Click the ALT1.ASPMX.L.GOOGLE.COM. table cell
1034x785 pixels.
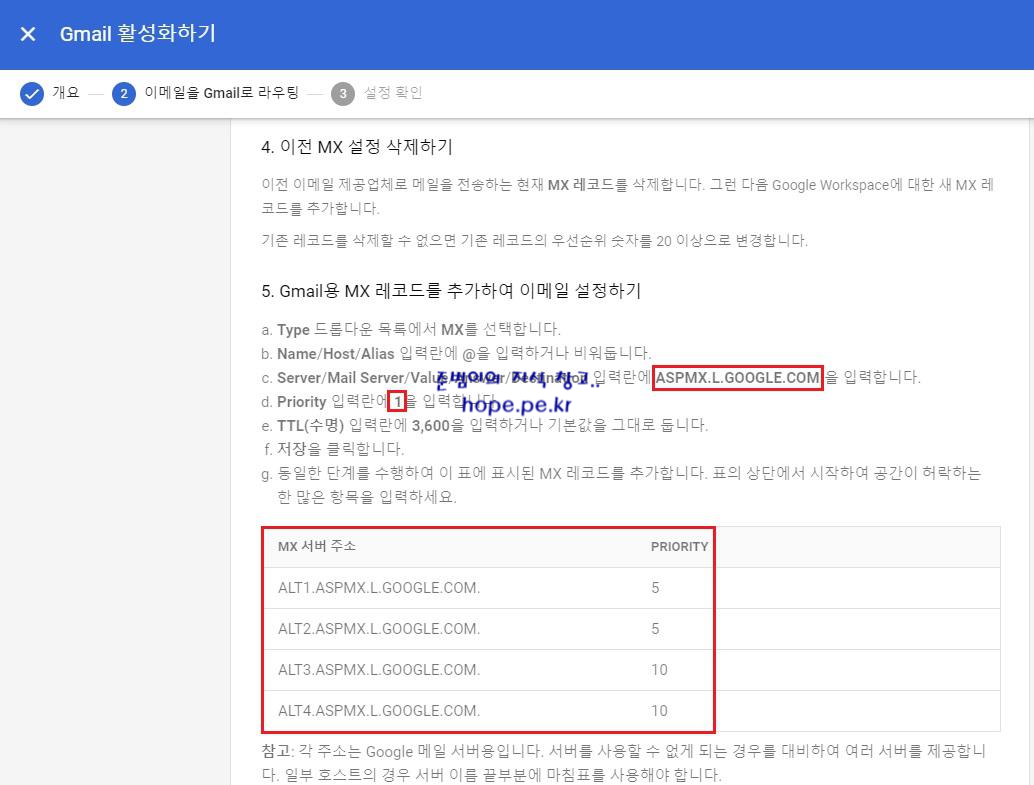tap(379, 588)
